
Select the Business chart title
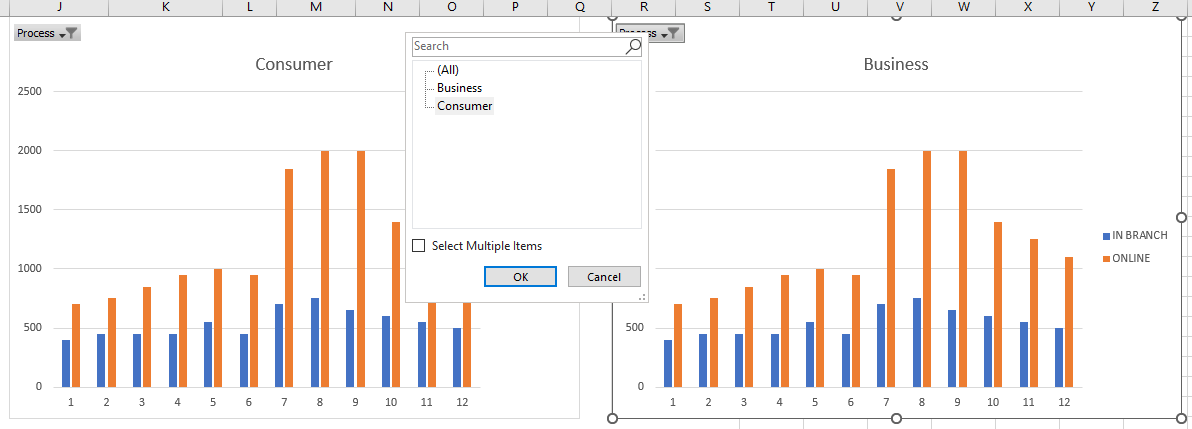point(896,64)
